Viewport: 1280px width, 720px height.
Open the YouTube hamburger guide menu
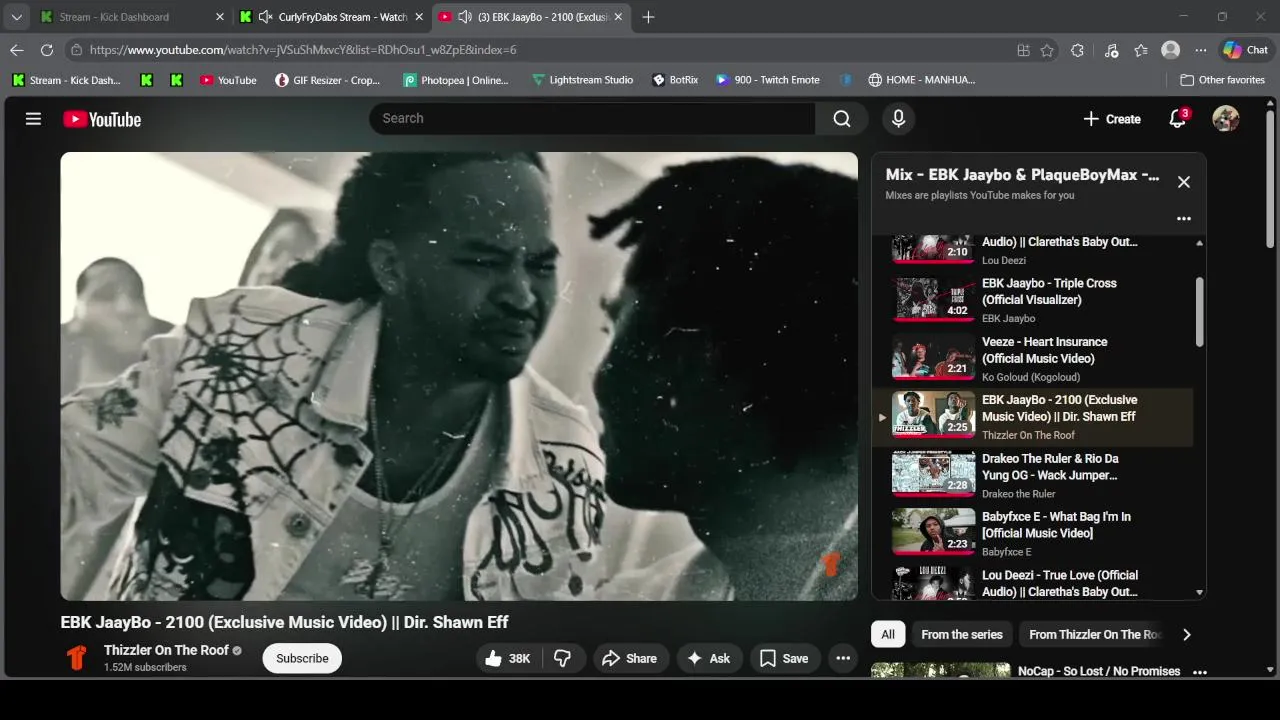coord(33,119)
